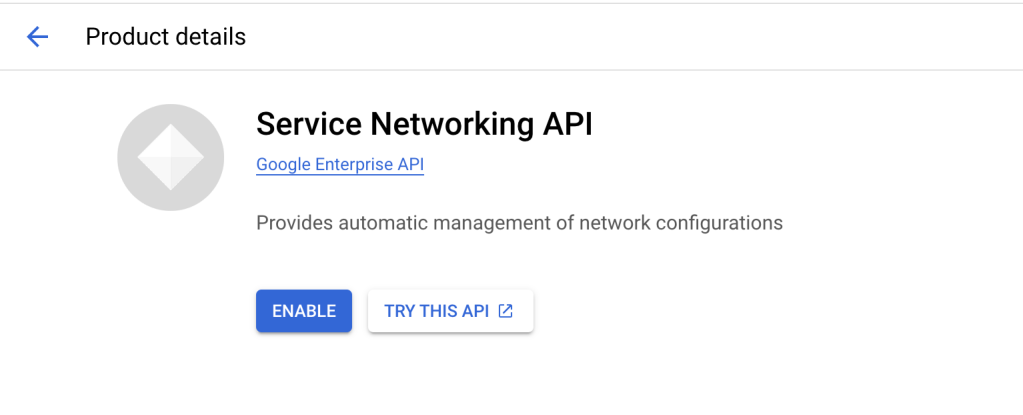Image resolution: width=1023 pixels, height=415 pixels.
Task: Open the TRY THIS API button
Action: point(451,311)
